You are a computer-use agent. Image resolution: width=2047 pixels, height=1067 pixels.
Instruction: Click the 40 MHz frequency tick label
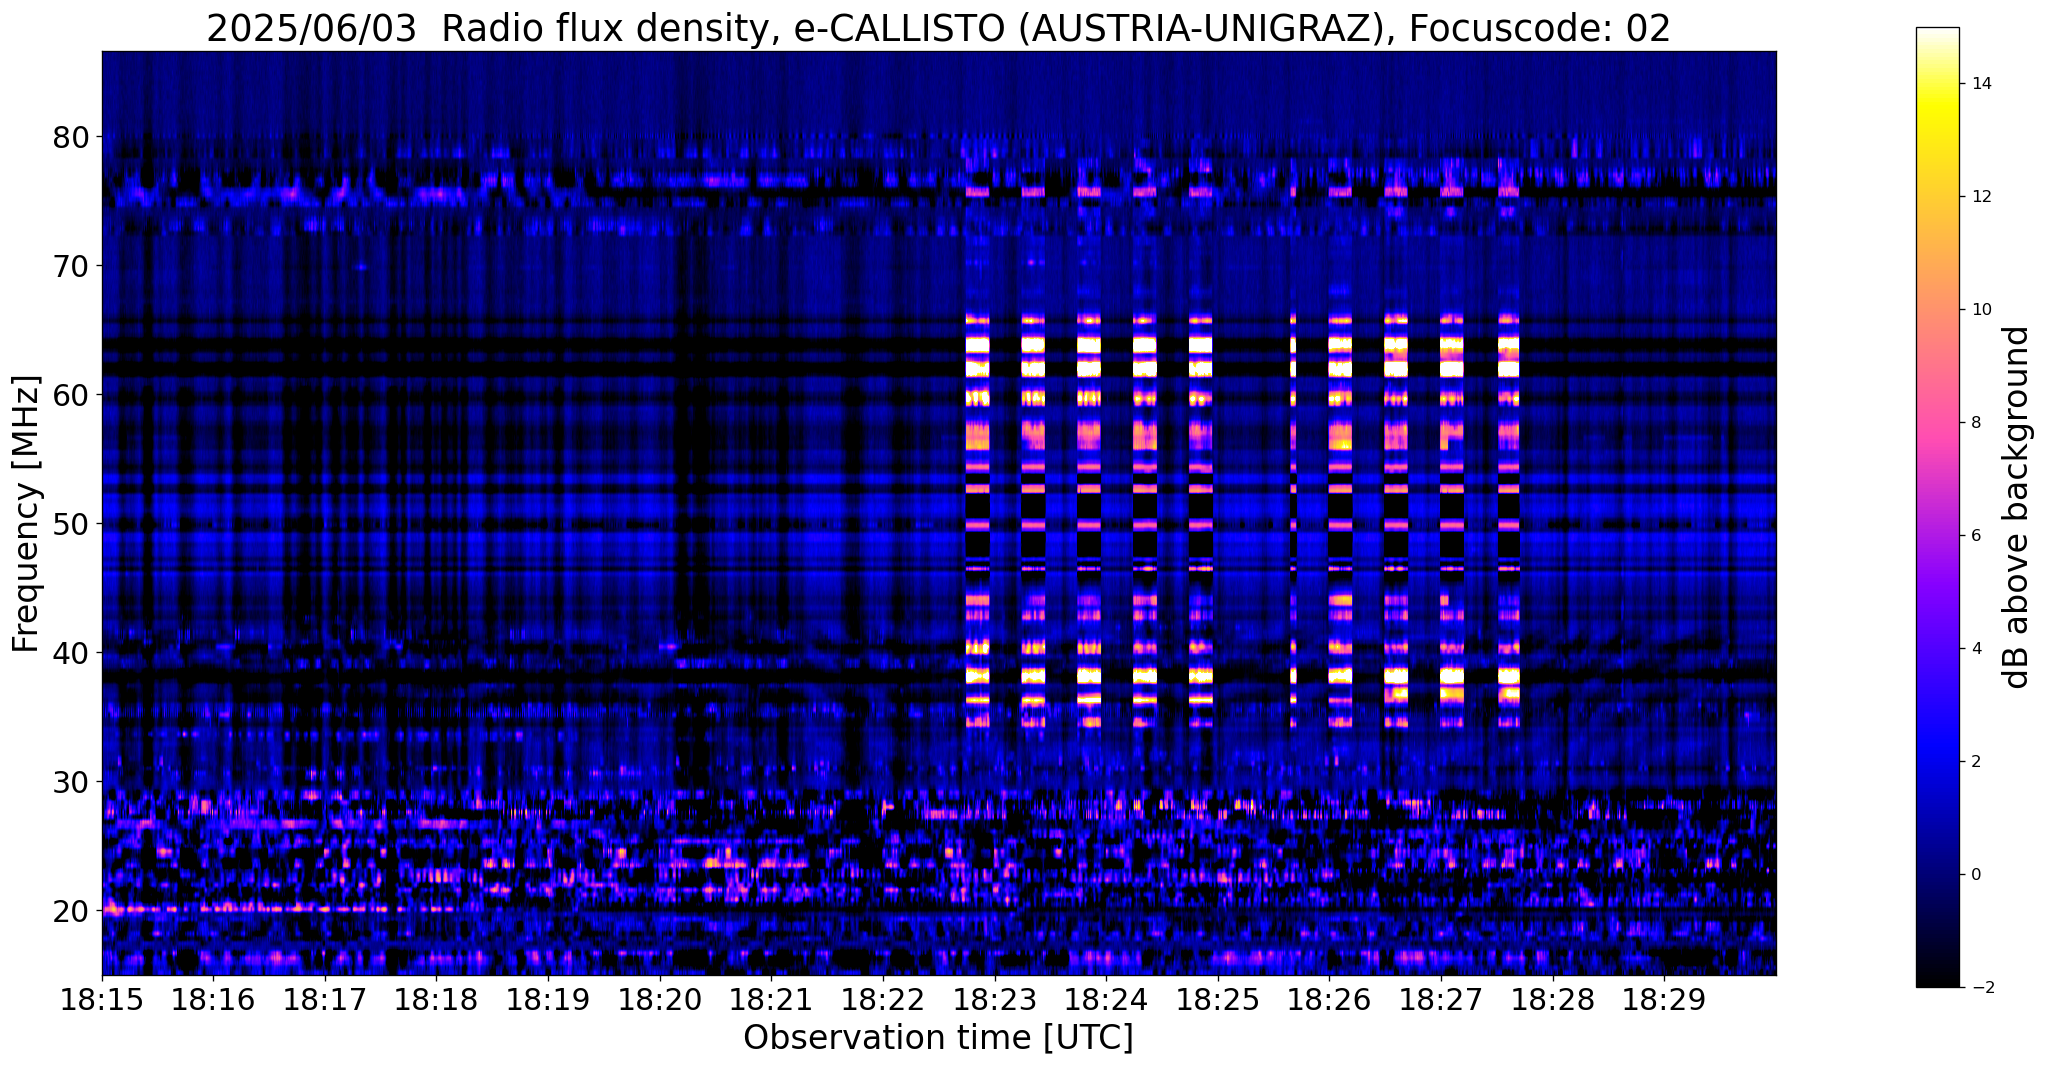pyautogui.click(x=71, y=653)
